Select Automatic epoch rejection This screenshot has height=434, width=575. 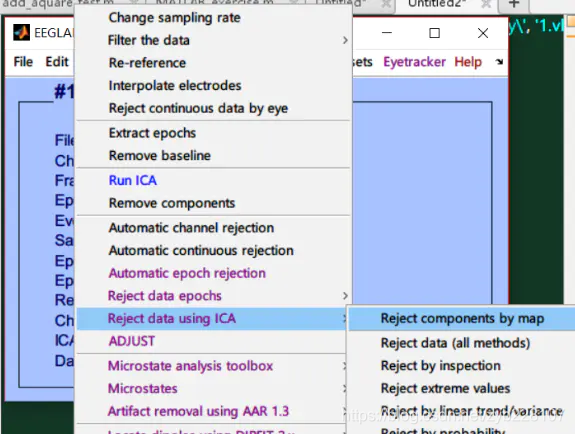213,273
